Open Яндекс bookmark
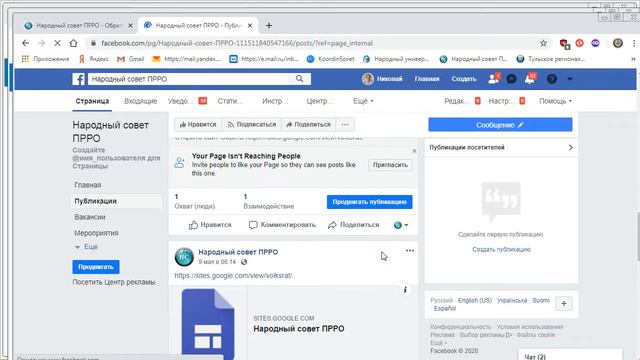 94,59
